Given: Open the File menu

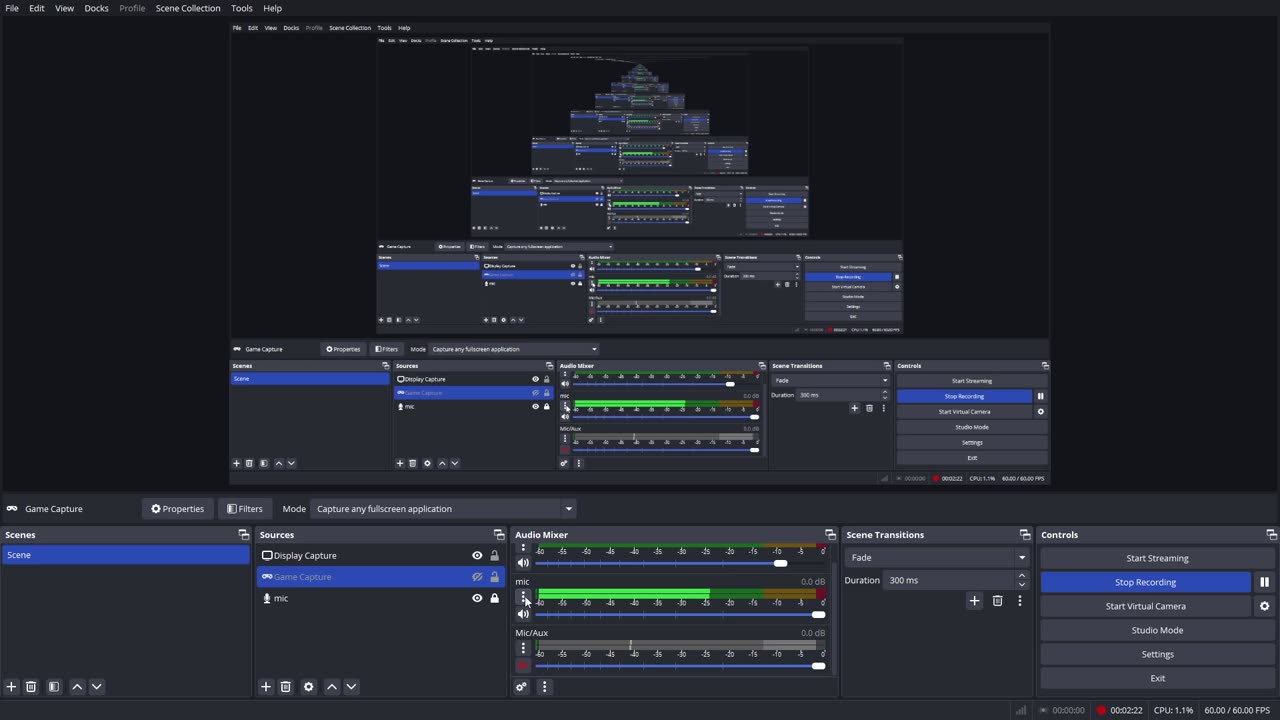Looking at the screenshot, I should [12, 8].
